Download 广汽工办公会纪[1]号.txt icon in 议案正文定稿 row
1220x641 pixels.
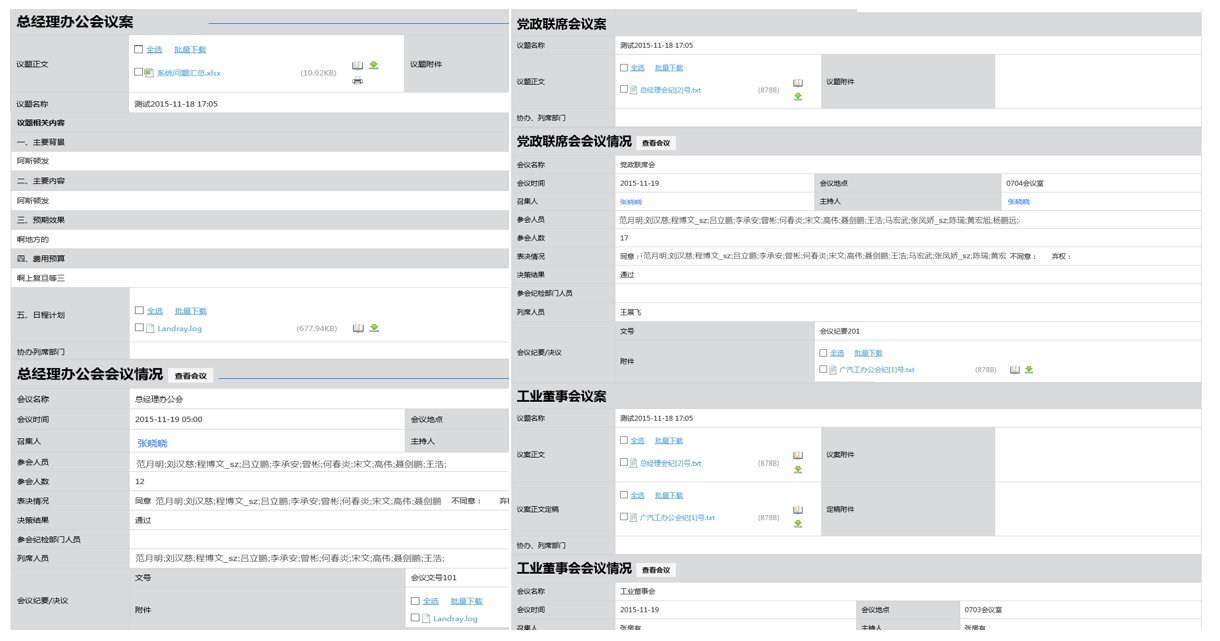tap(798, 524)
